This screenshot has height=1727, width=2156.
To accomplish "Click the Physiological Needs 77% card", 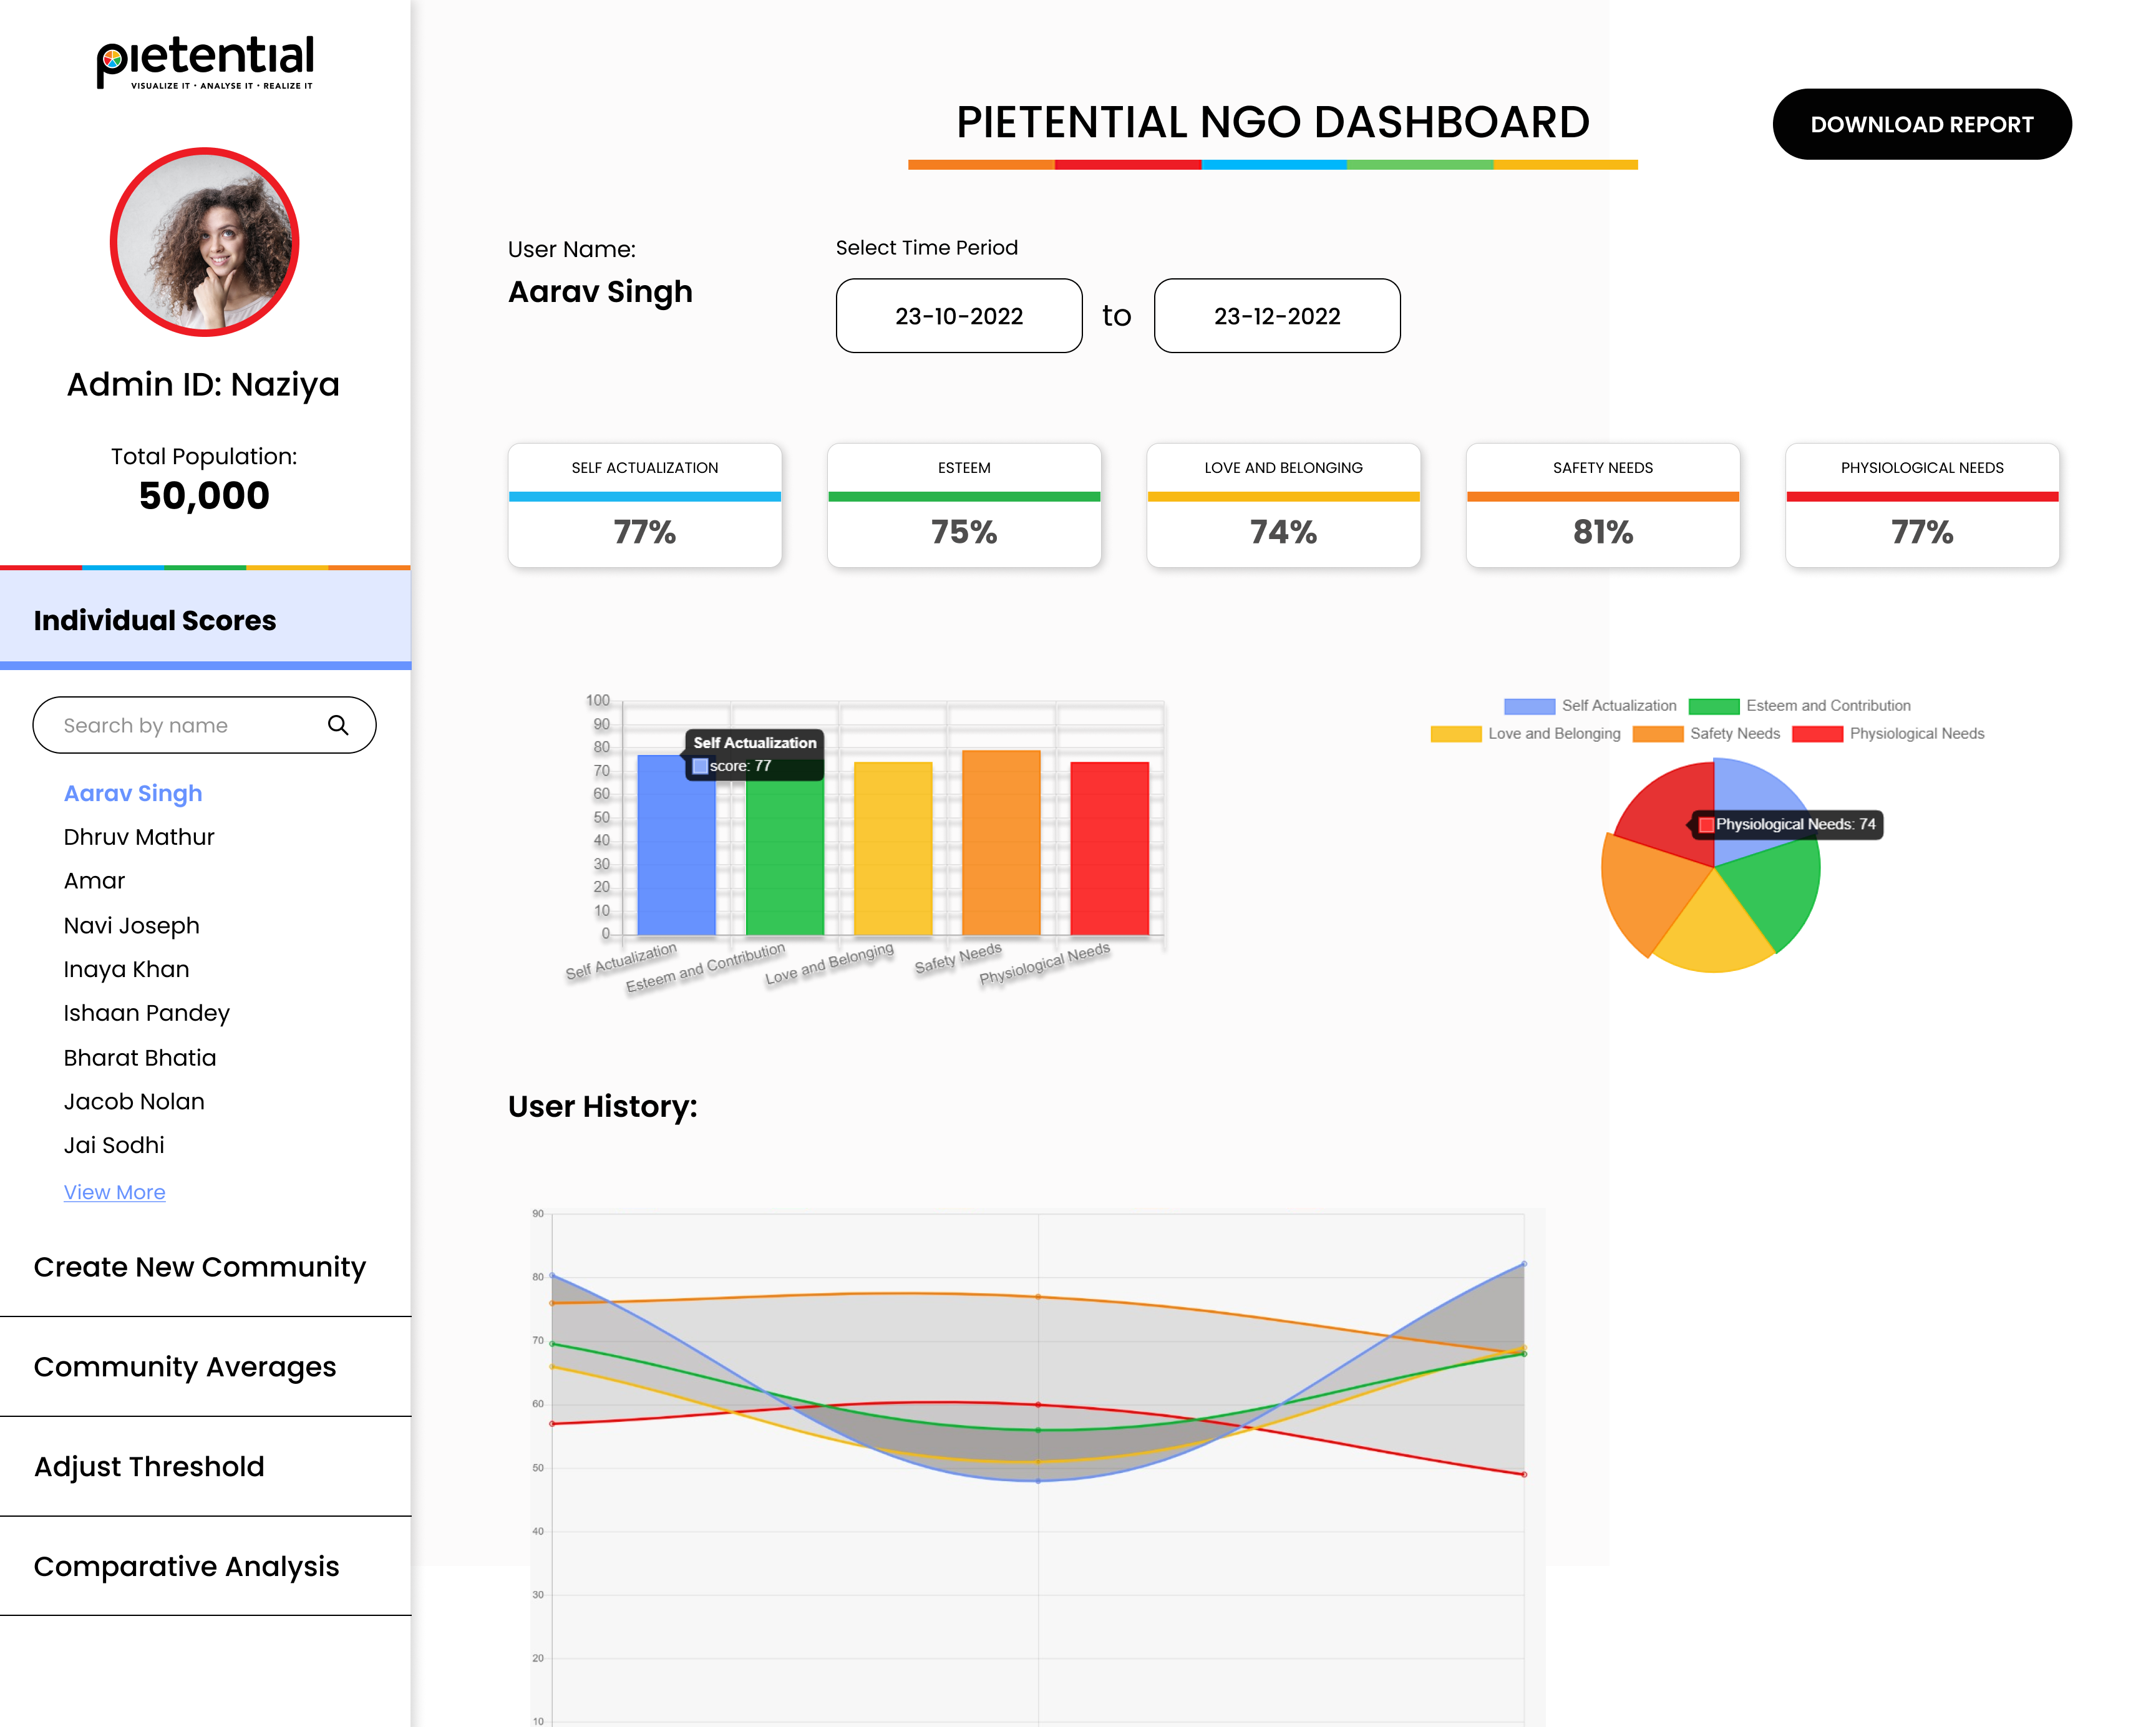I will tap(1922, 505).
